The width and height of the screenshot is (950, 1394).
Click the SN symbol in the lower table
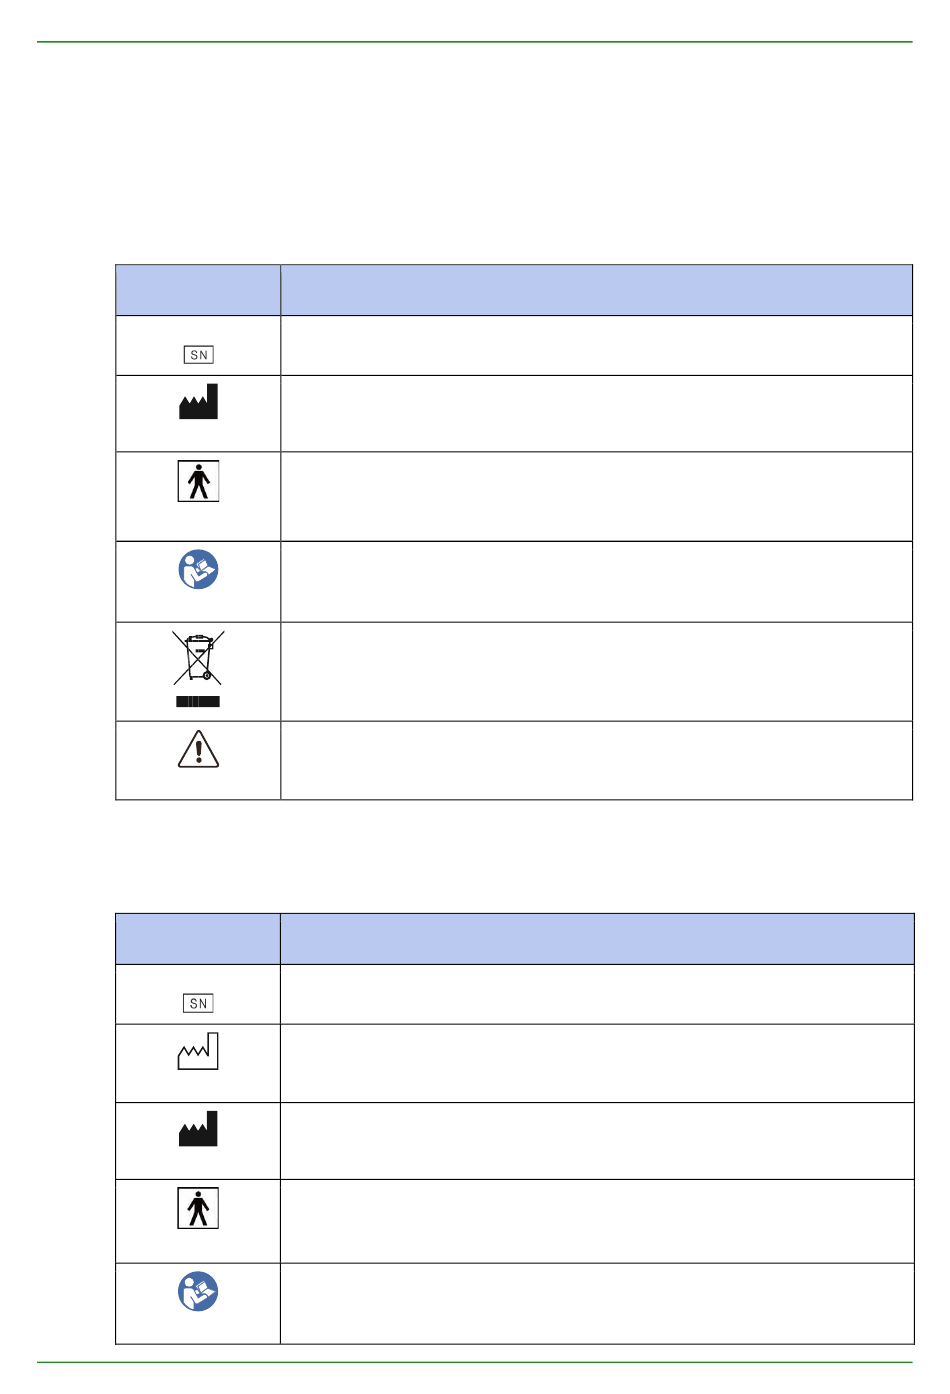[198, 1003]
